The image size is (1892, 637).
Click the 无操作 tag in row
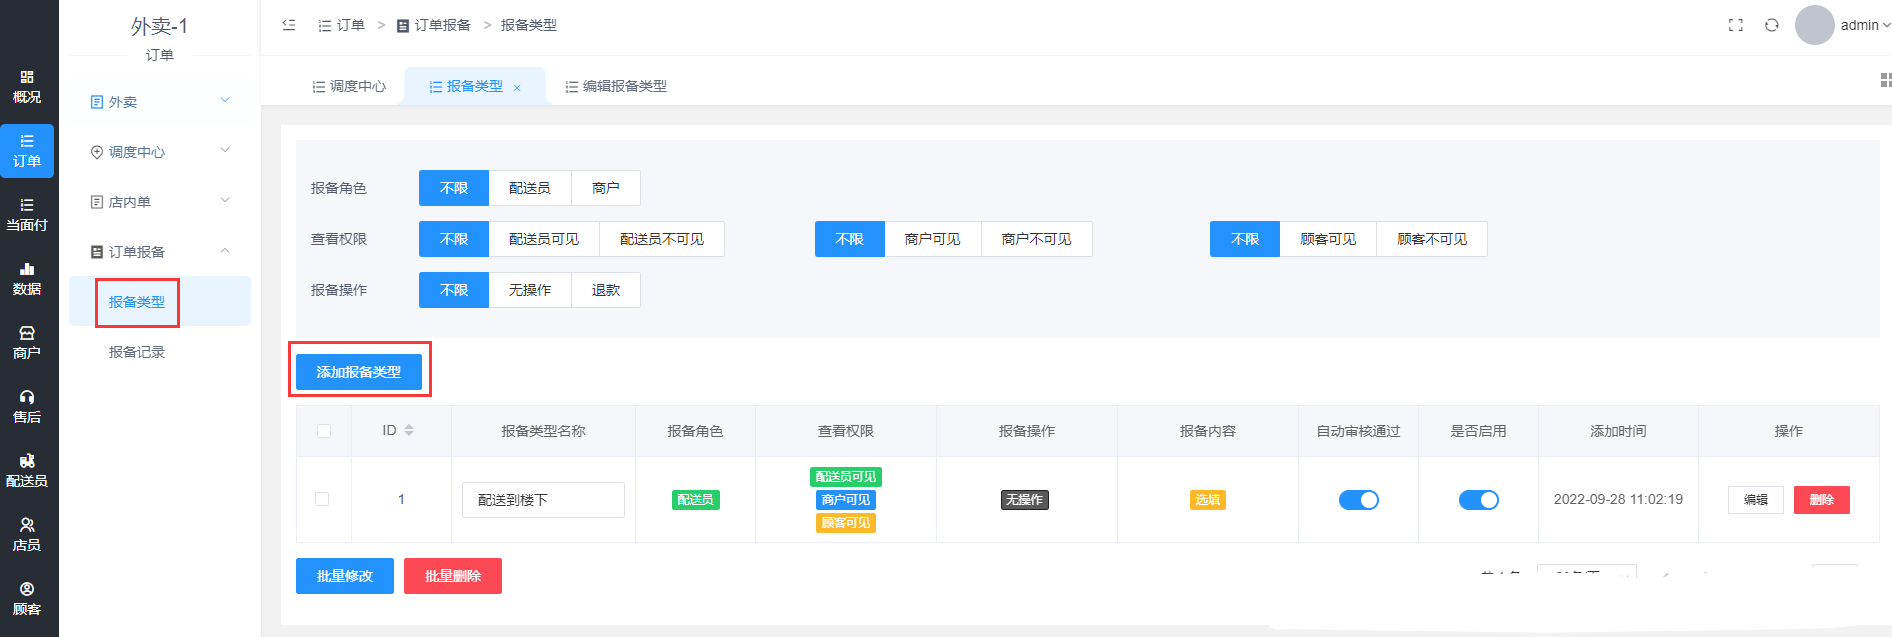pos(1025,500)
